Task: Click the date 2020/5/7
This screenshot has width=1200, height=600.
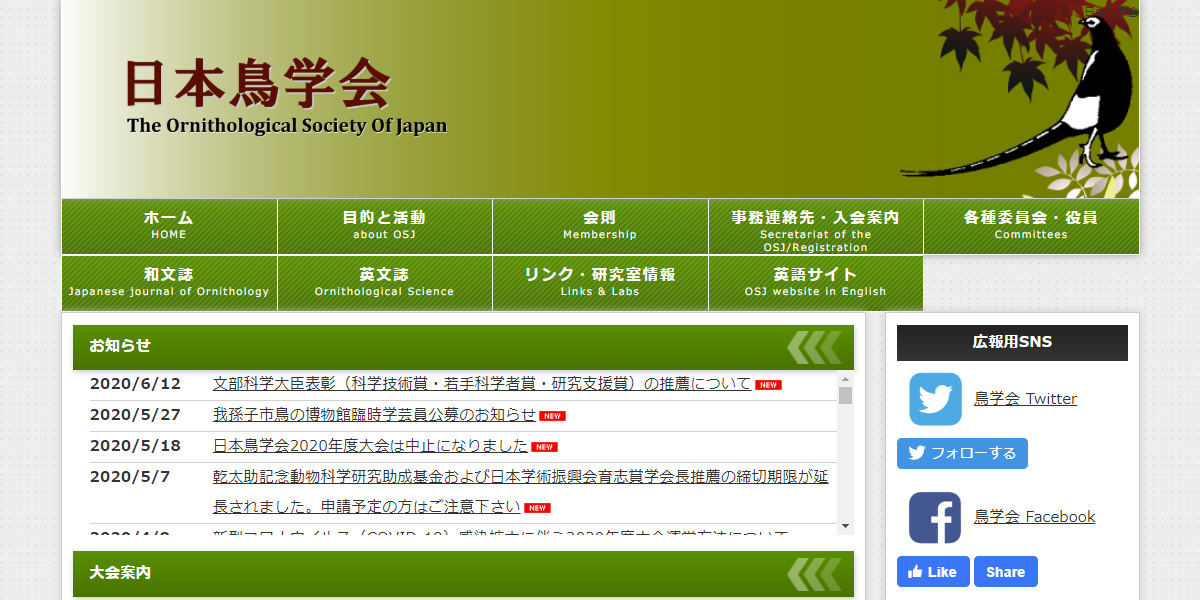Action: 130,477
